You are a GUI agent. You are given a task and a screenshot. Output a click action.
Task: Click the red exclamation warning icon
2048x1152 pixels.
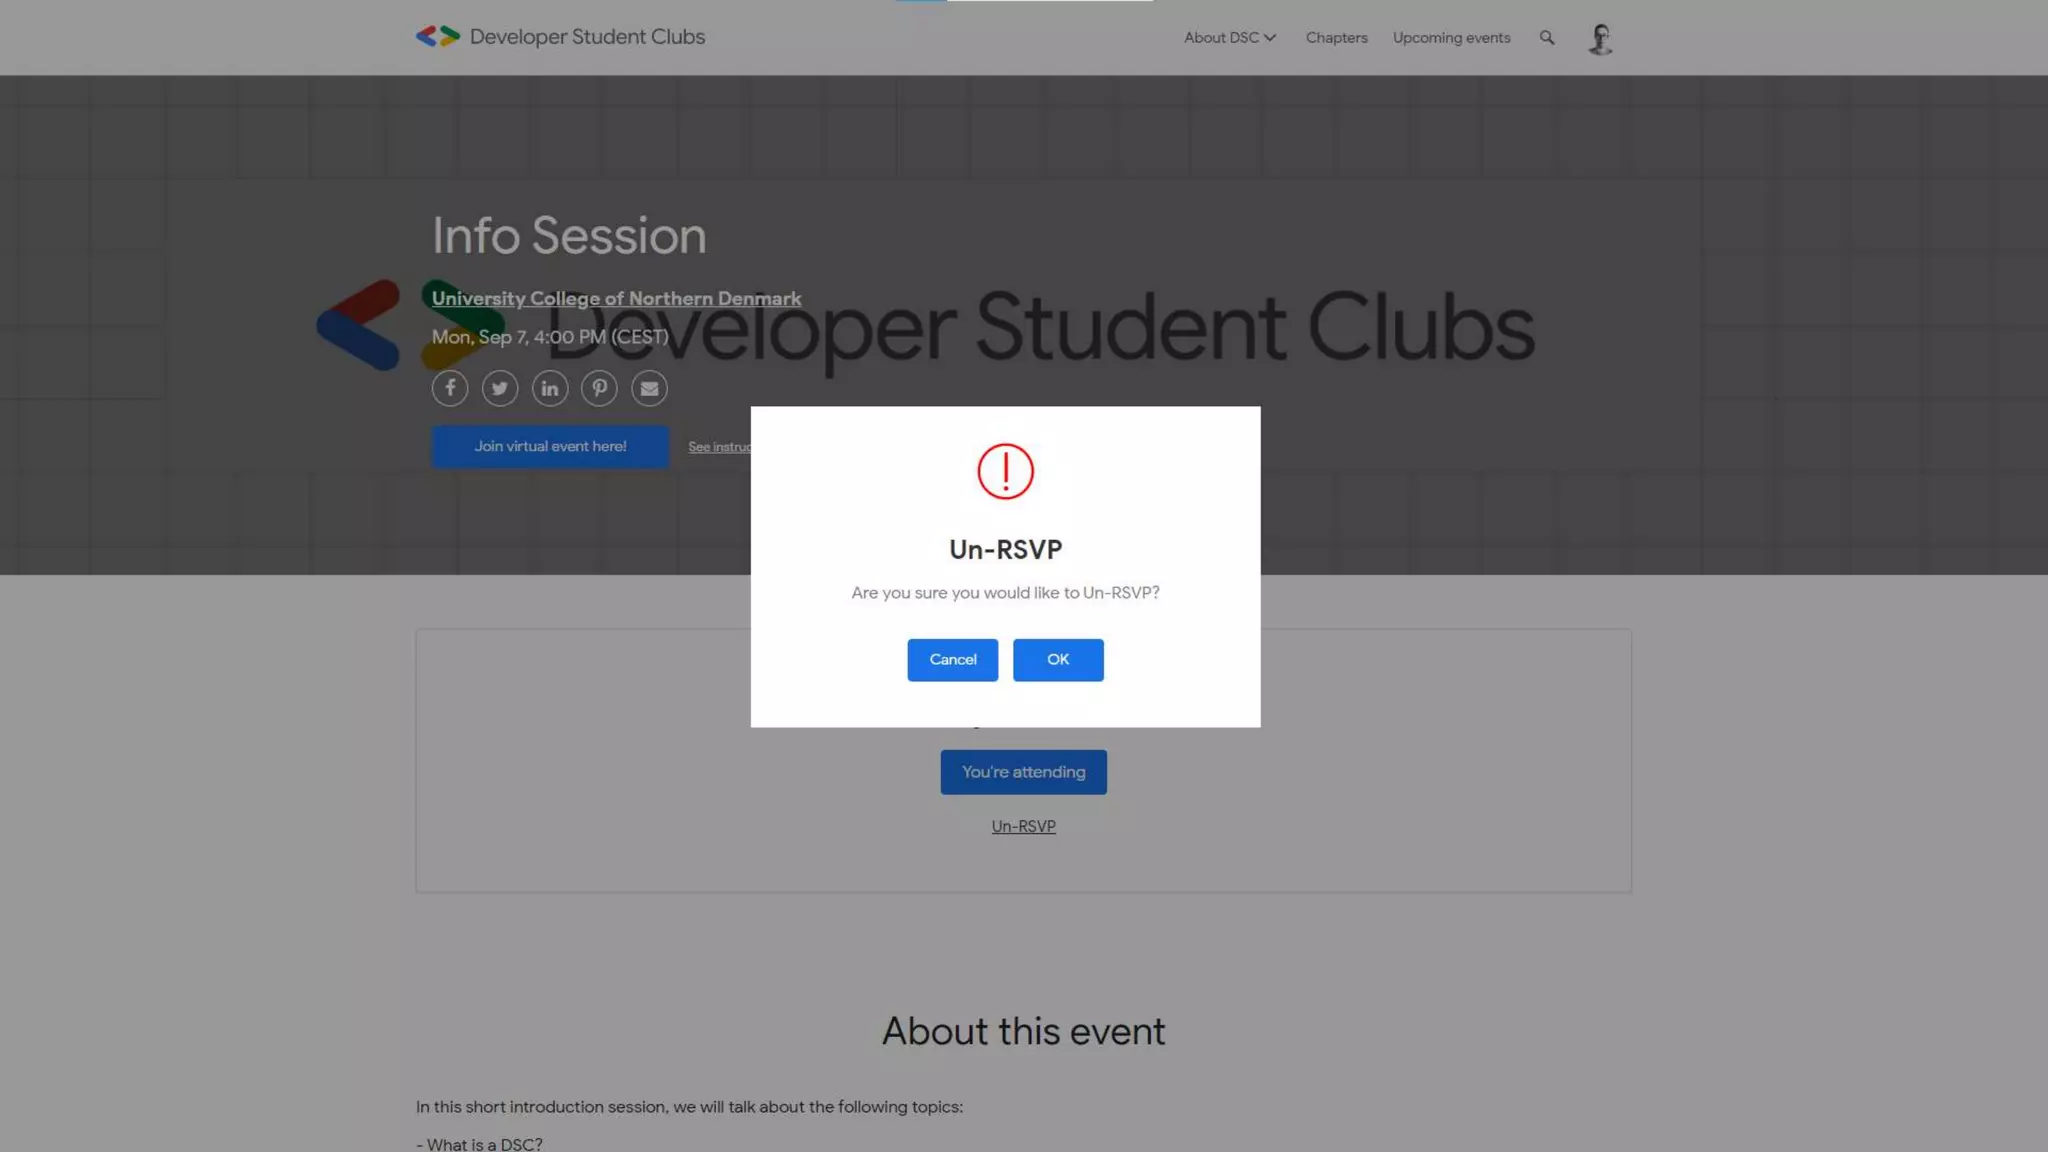click(x=1005, y=471)
